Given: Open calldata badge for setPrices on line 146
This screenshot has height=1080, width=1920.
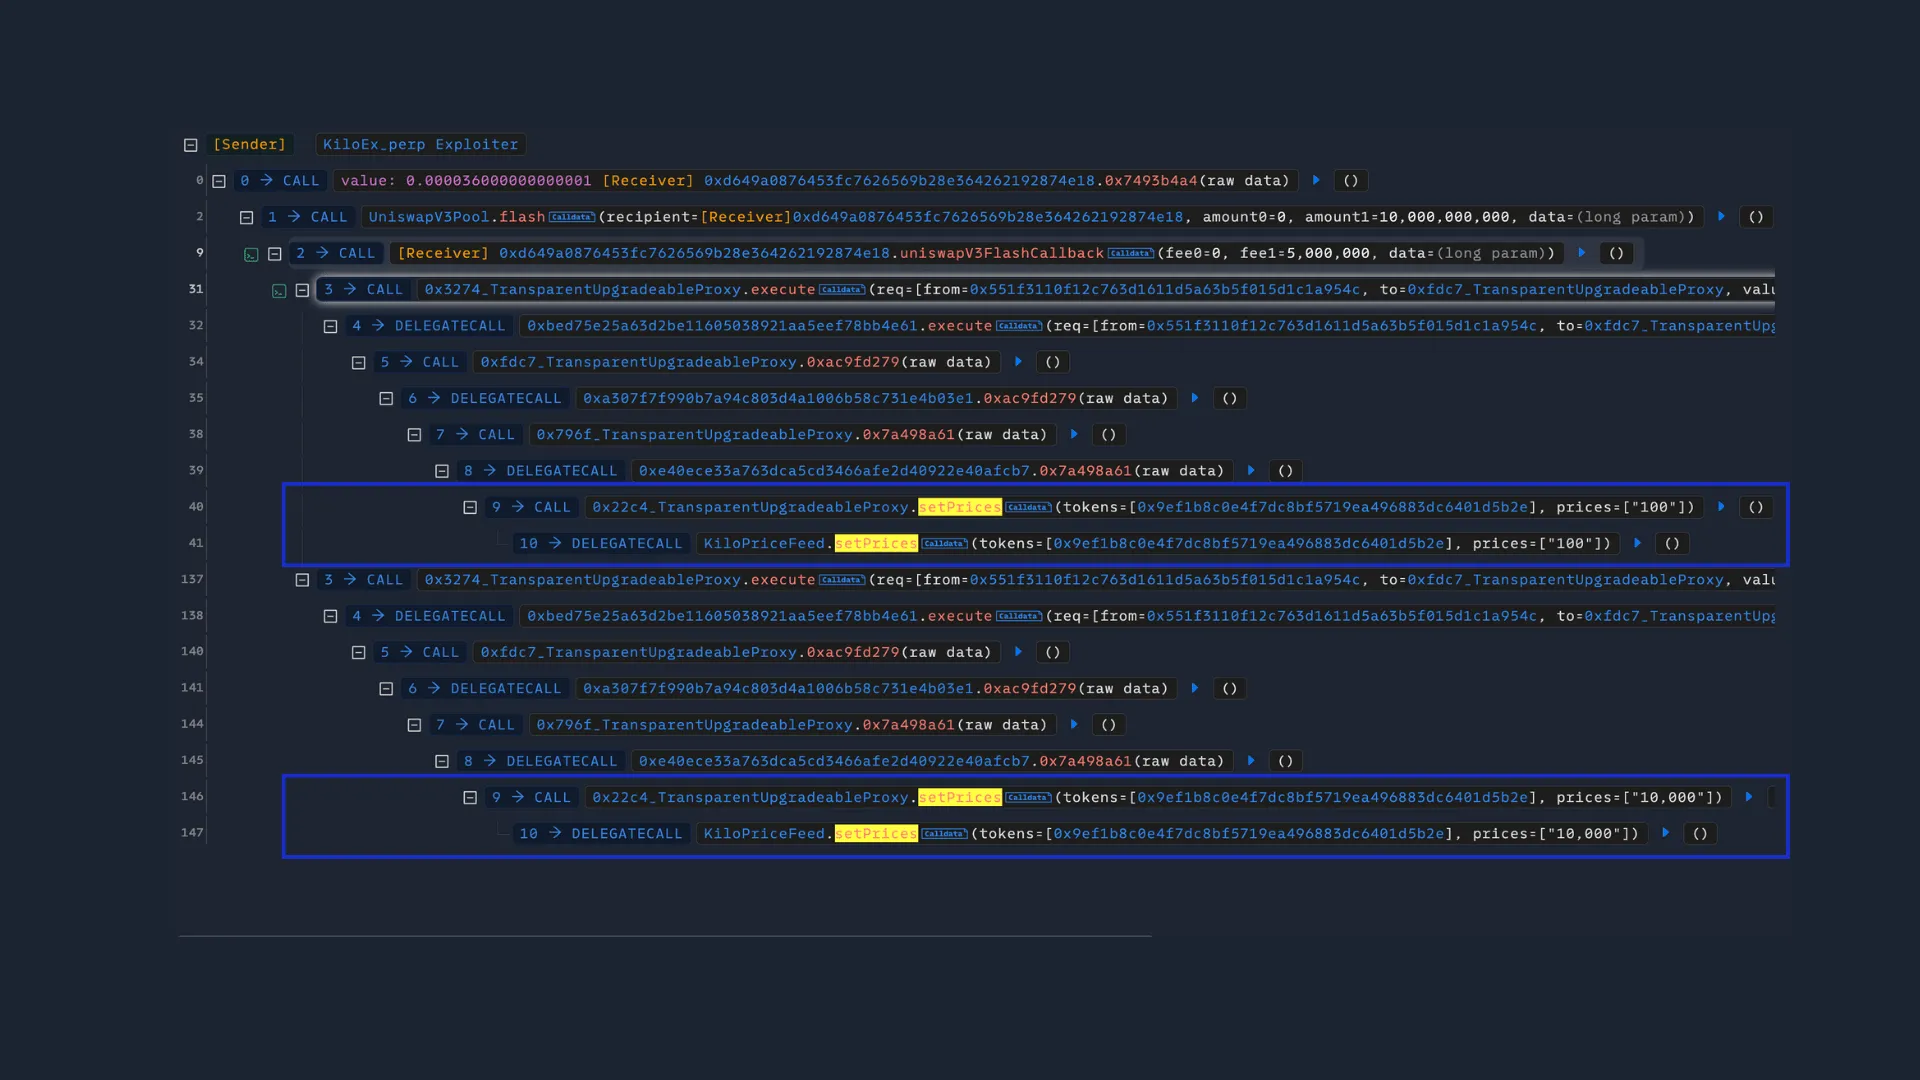Looking at the screenshot, I should [1028, 797].
